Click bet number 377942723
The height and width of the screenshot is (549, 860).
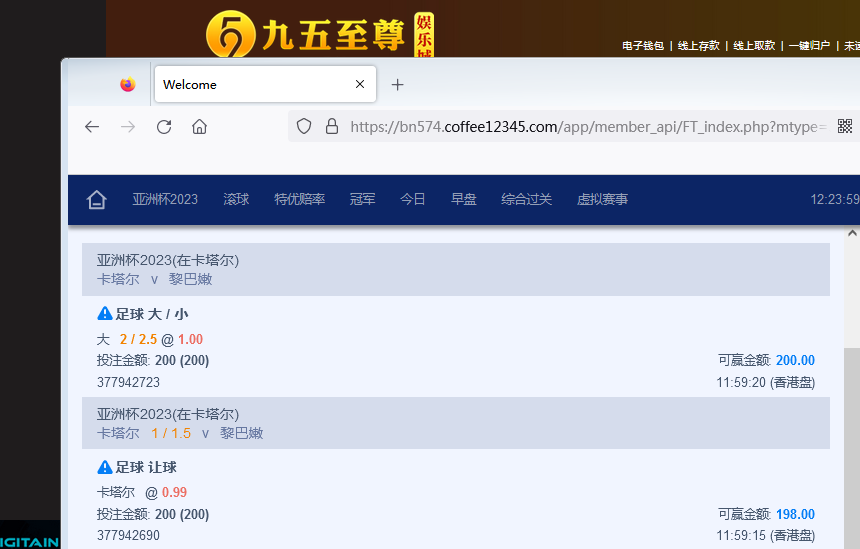tap(128, 382)
